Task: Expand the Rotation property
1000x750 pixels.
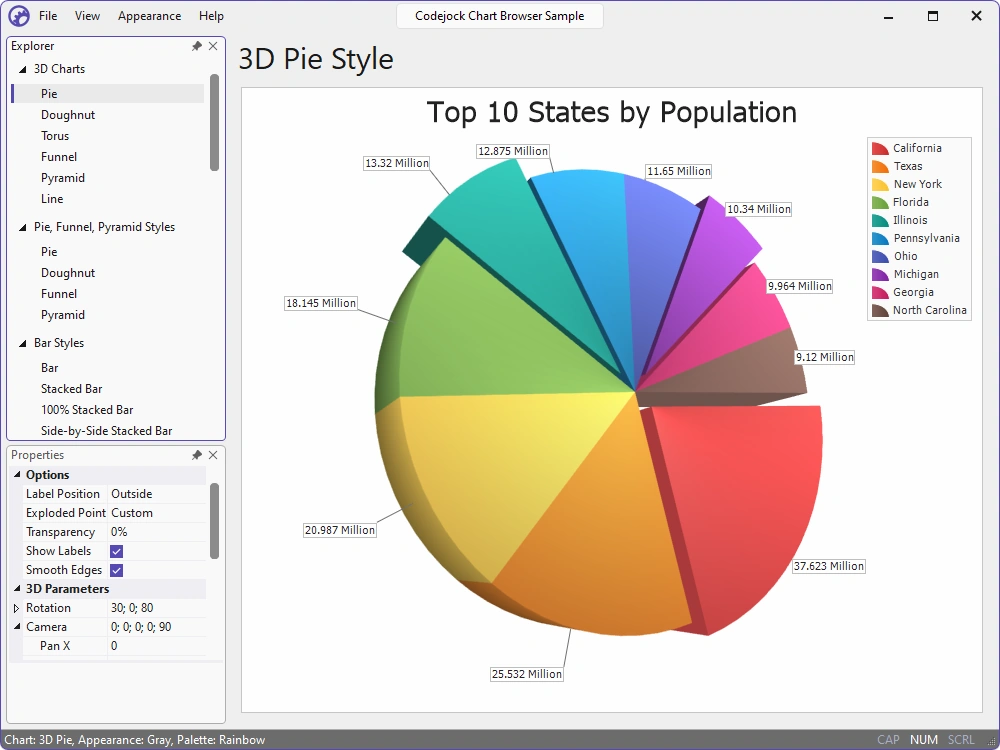Action: click(x=17, y=608)
